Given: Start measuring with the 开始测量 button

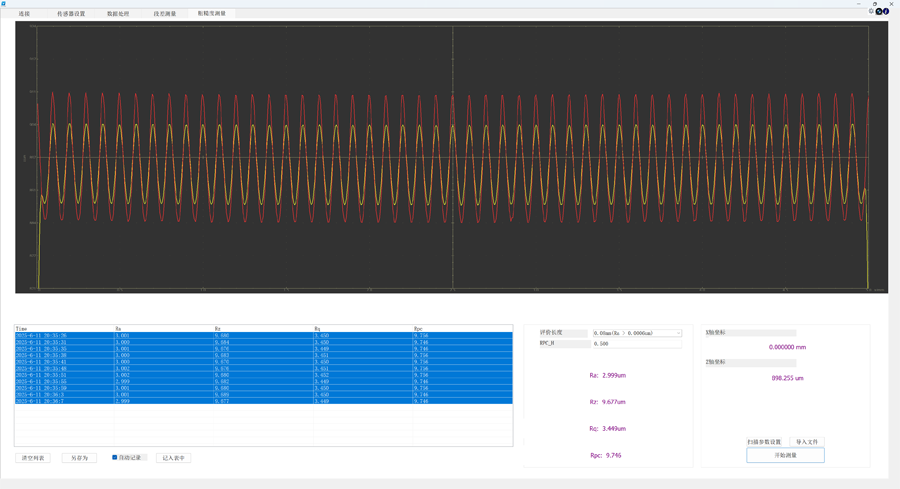Looking at the screenshot, I should (785, 455).
